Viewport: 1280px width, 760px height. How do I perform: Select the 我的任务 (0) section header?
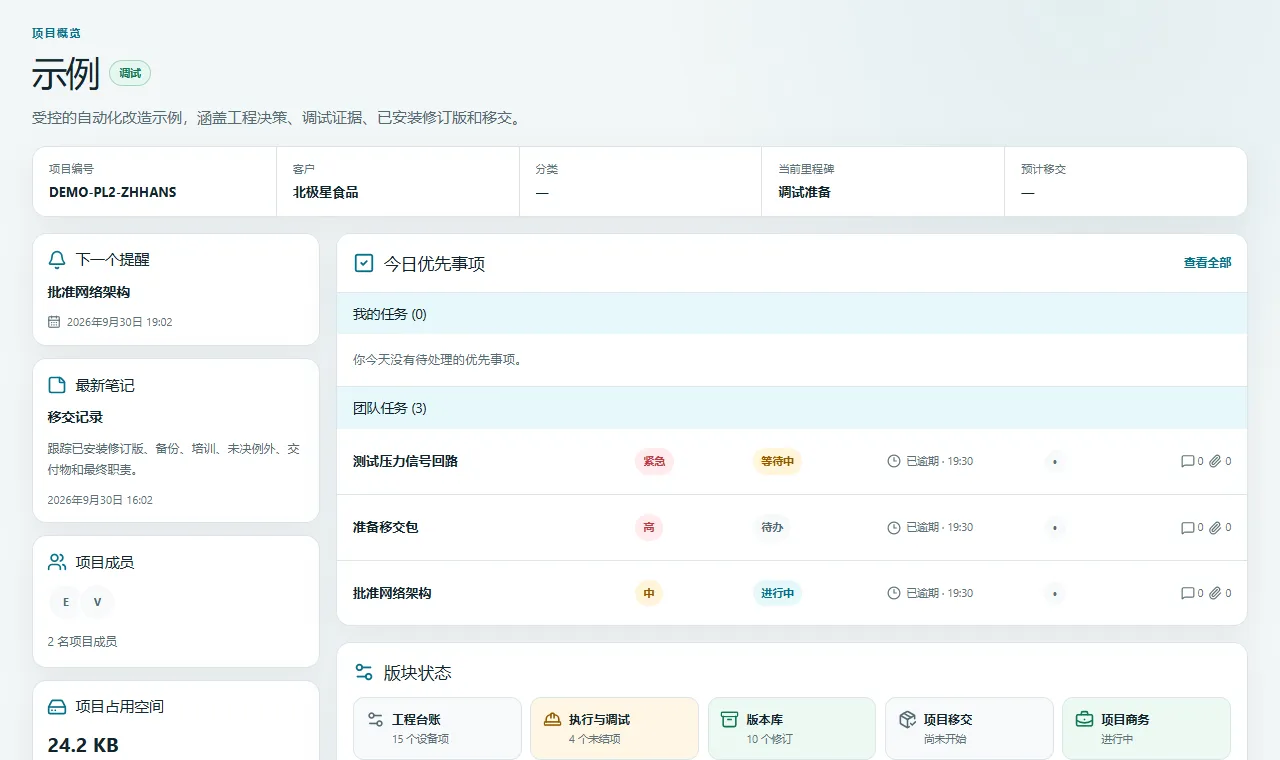click(792, 314)
